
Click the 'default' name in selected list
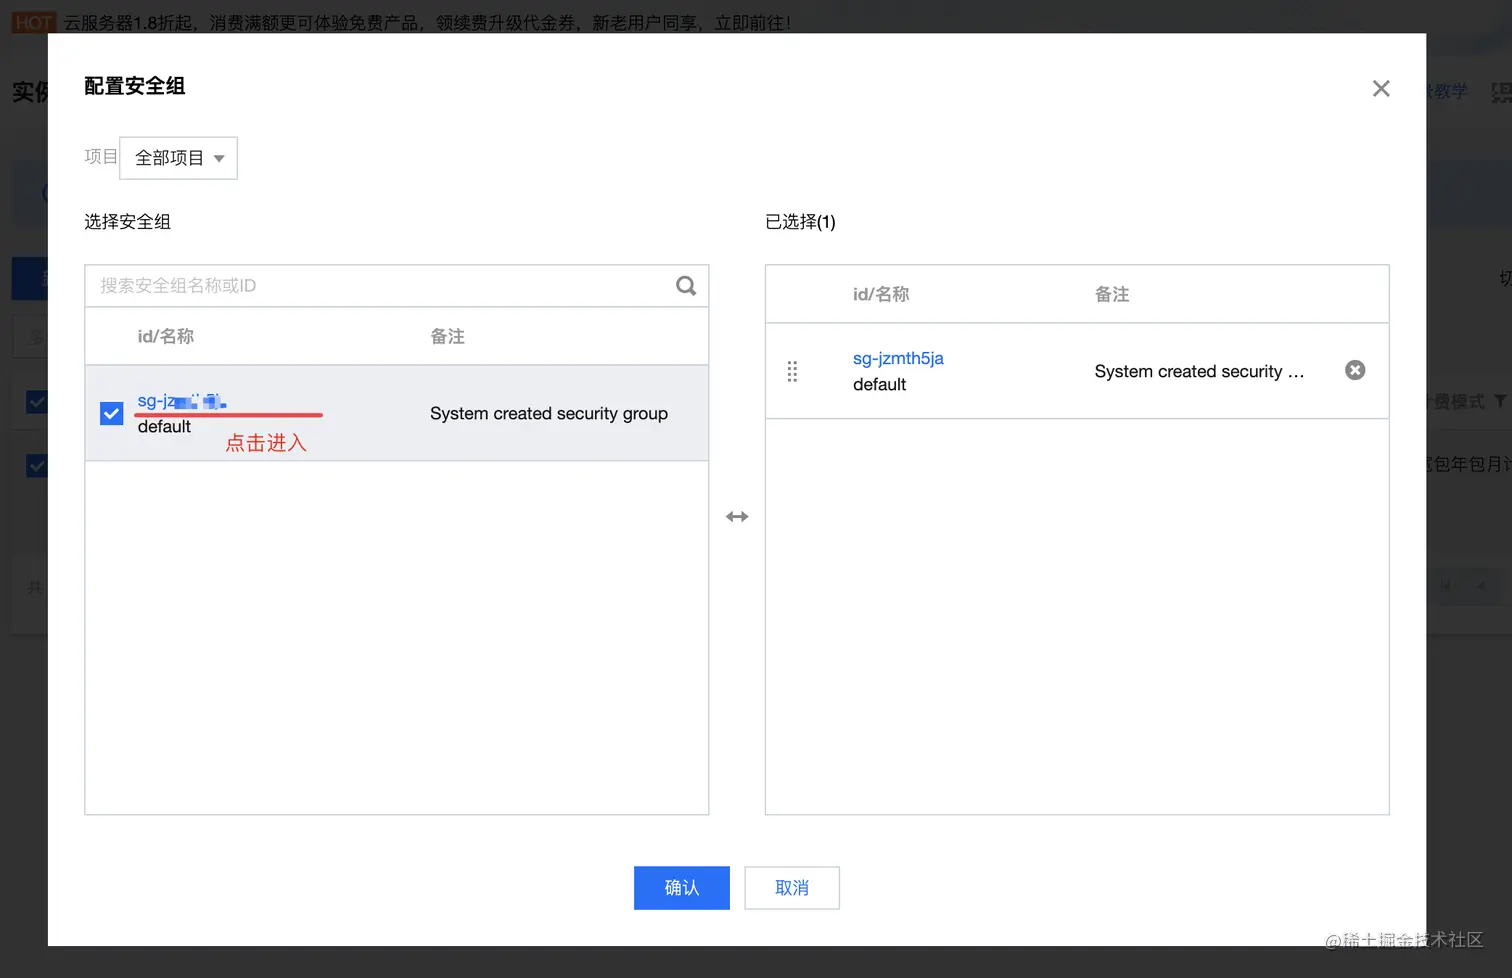(x=879, y=384)
